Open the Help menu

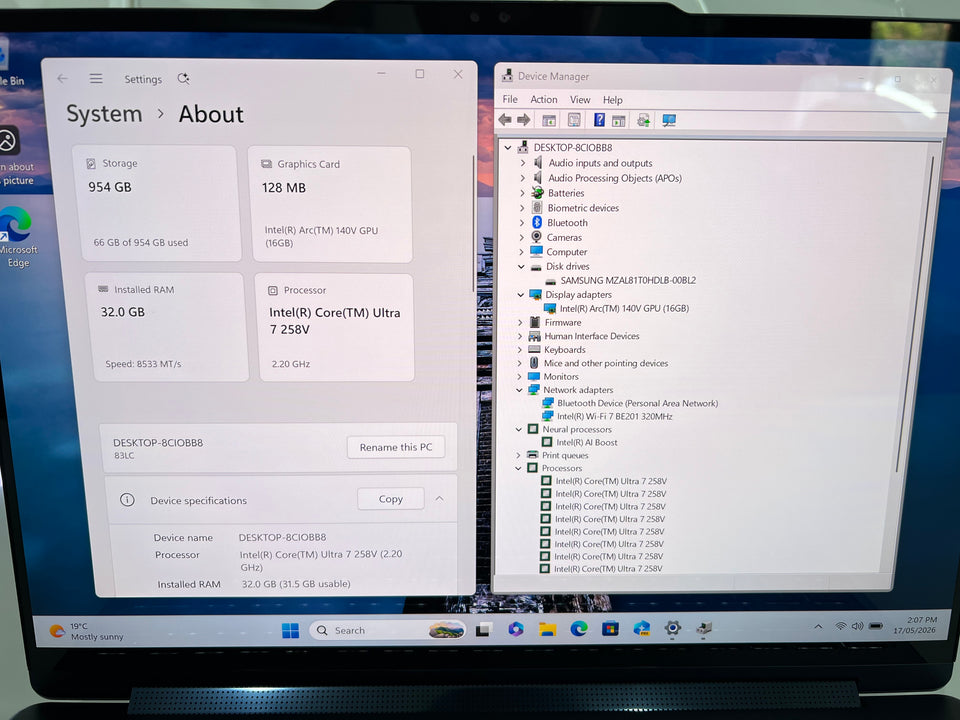[x=612, y=100]
